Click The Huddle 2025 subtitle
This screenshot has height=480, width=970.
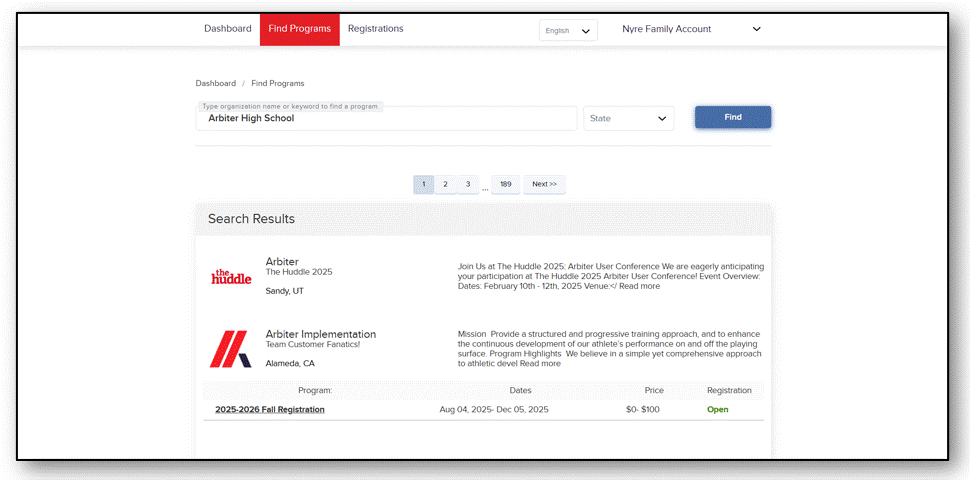299,272
